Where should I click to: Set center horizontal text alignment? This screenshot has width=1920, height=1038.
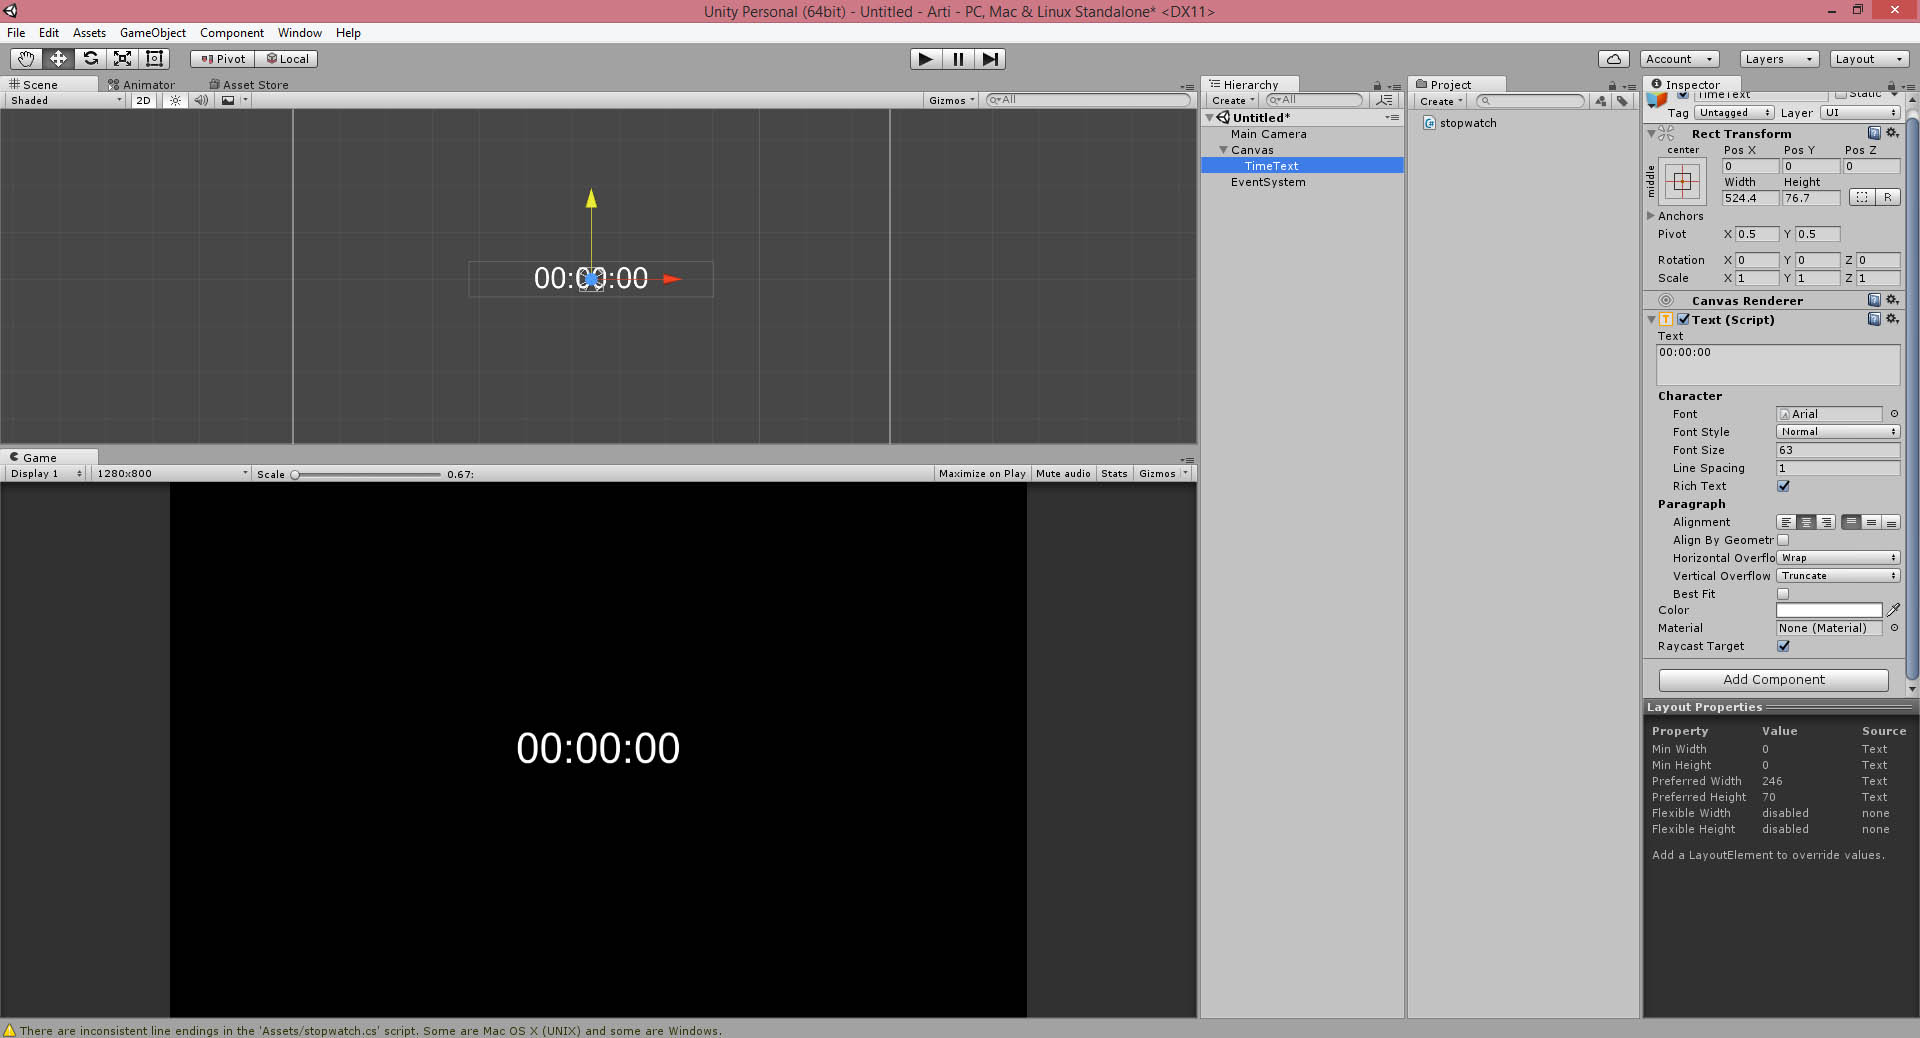pos(1806,522)
